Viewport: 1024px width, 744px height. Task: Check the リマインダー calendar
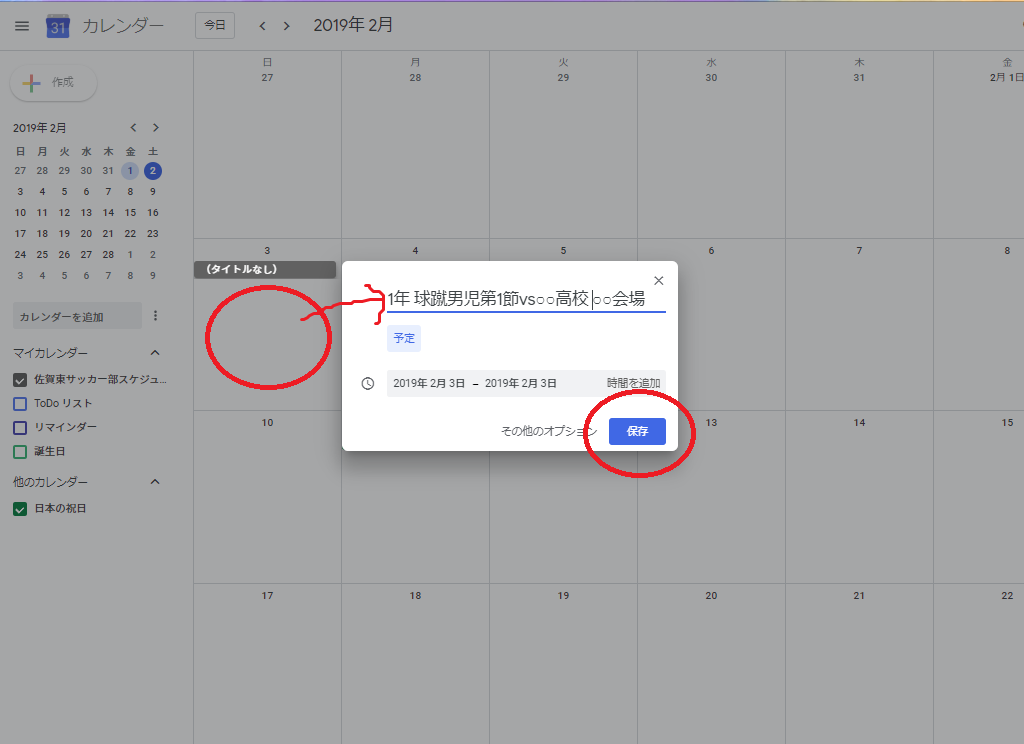coord(20,428)
